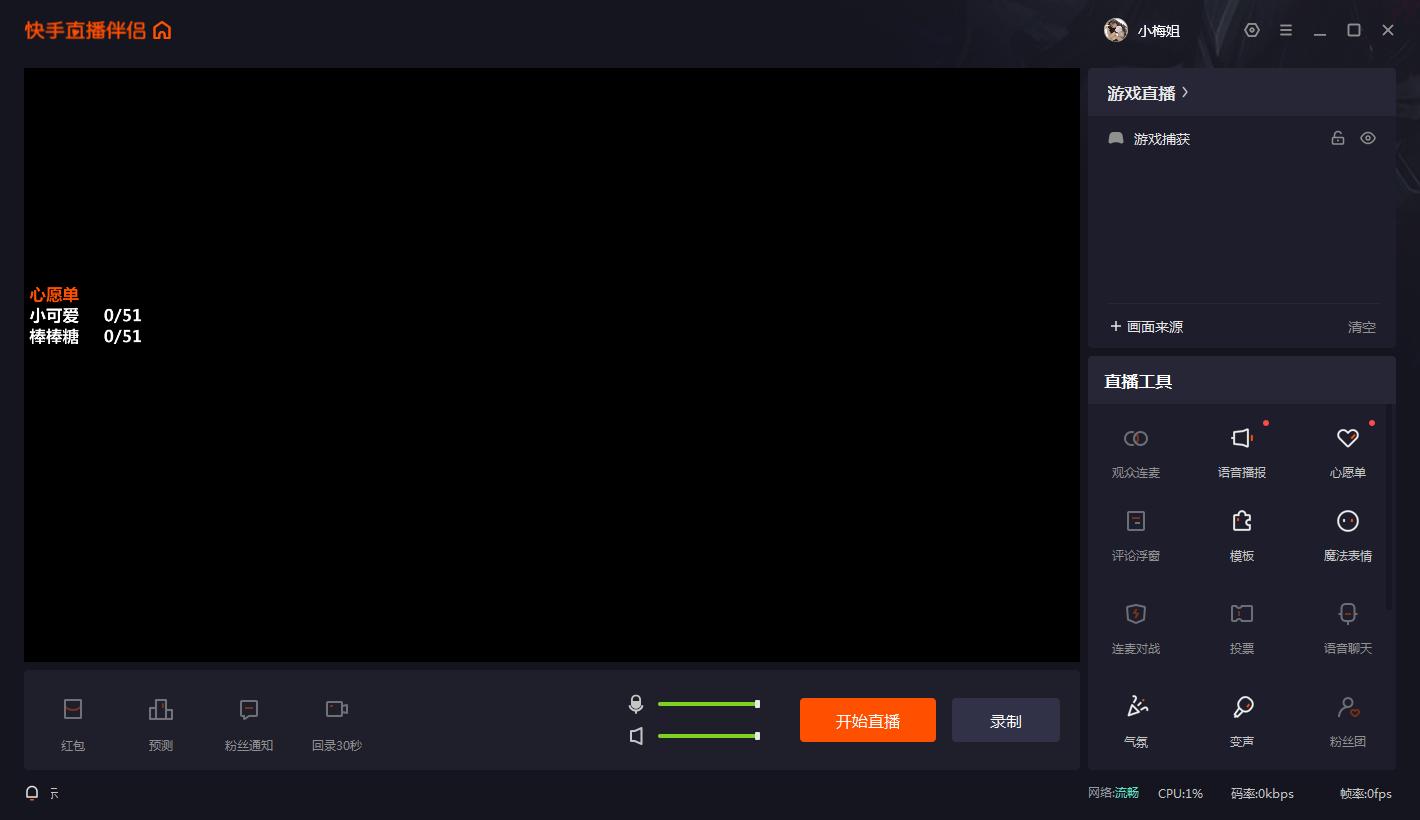Viewport: 1420px width, 820px height.
Task: Click the 小梅姐 username
Action: point(1159,31)
